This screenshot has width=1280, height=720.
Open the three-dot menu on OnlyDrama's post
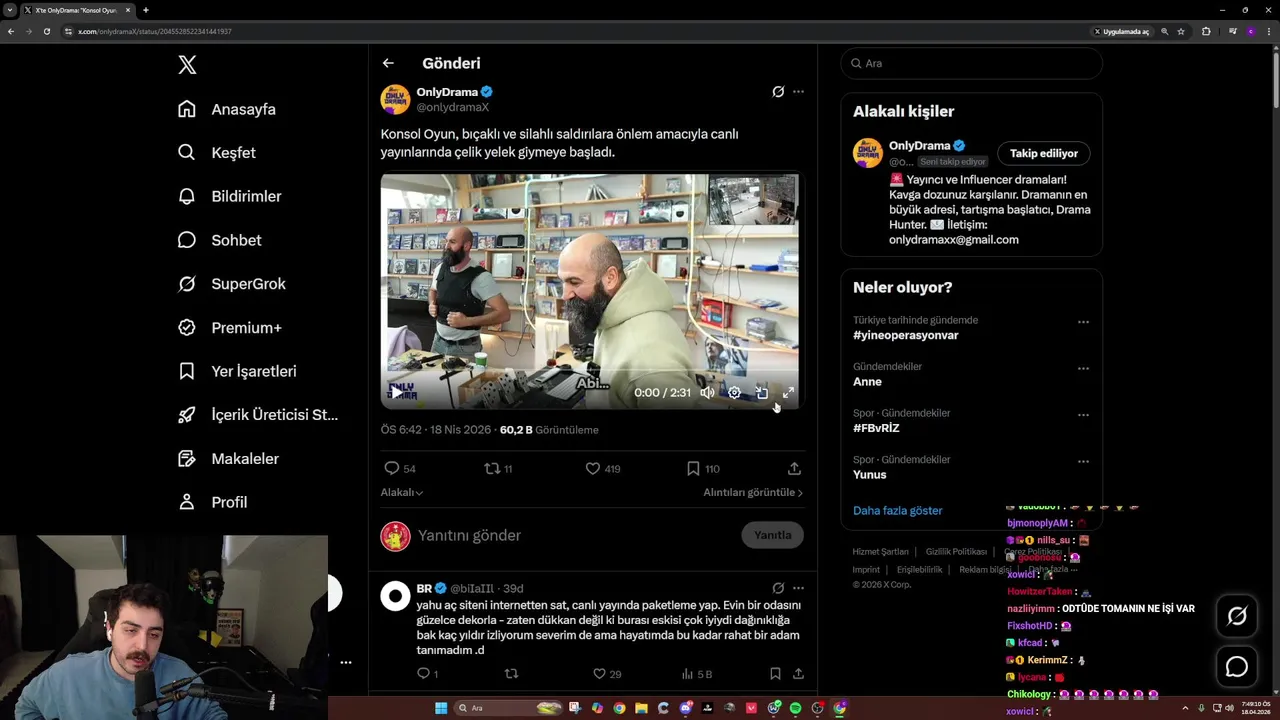798,91
